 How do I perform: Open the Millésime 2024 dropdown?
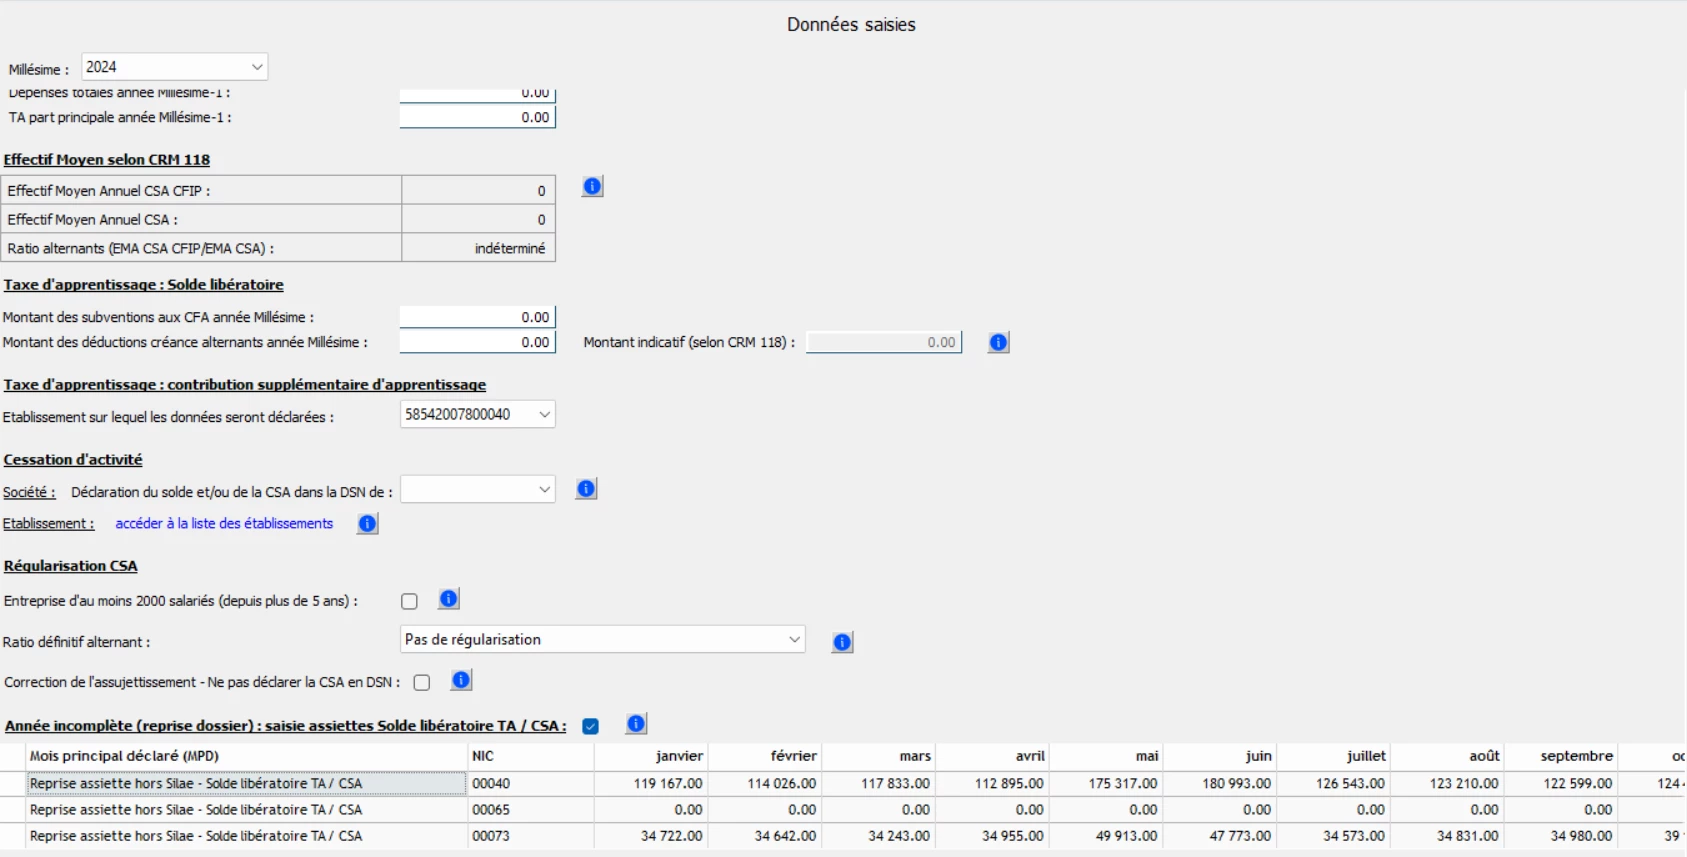(175, 67)
